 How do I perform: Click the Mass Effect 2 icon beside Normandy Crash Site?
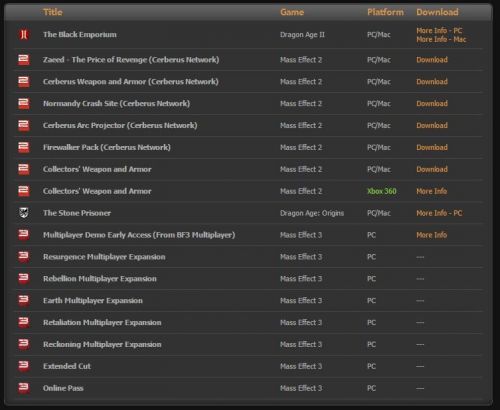point(24,104)
